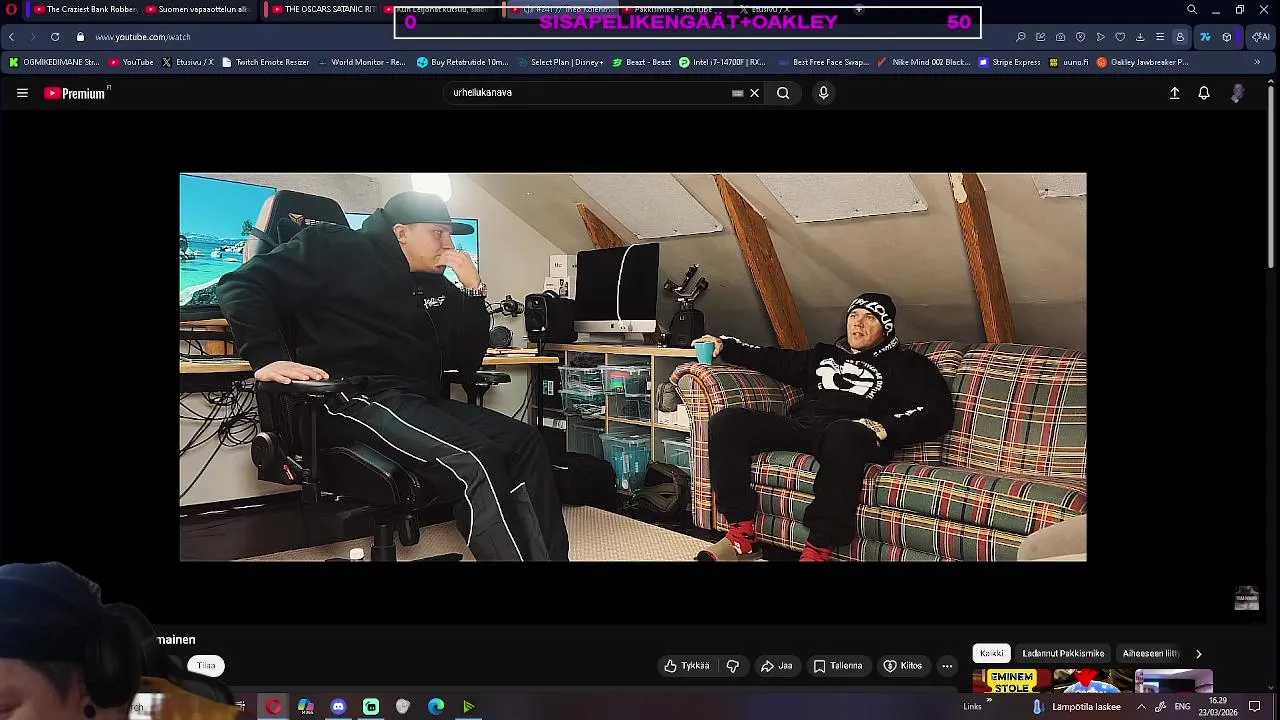The image size is (1280, 720).
Task: Open the player play icon in address bar
Action: point(1101,37)
